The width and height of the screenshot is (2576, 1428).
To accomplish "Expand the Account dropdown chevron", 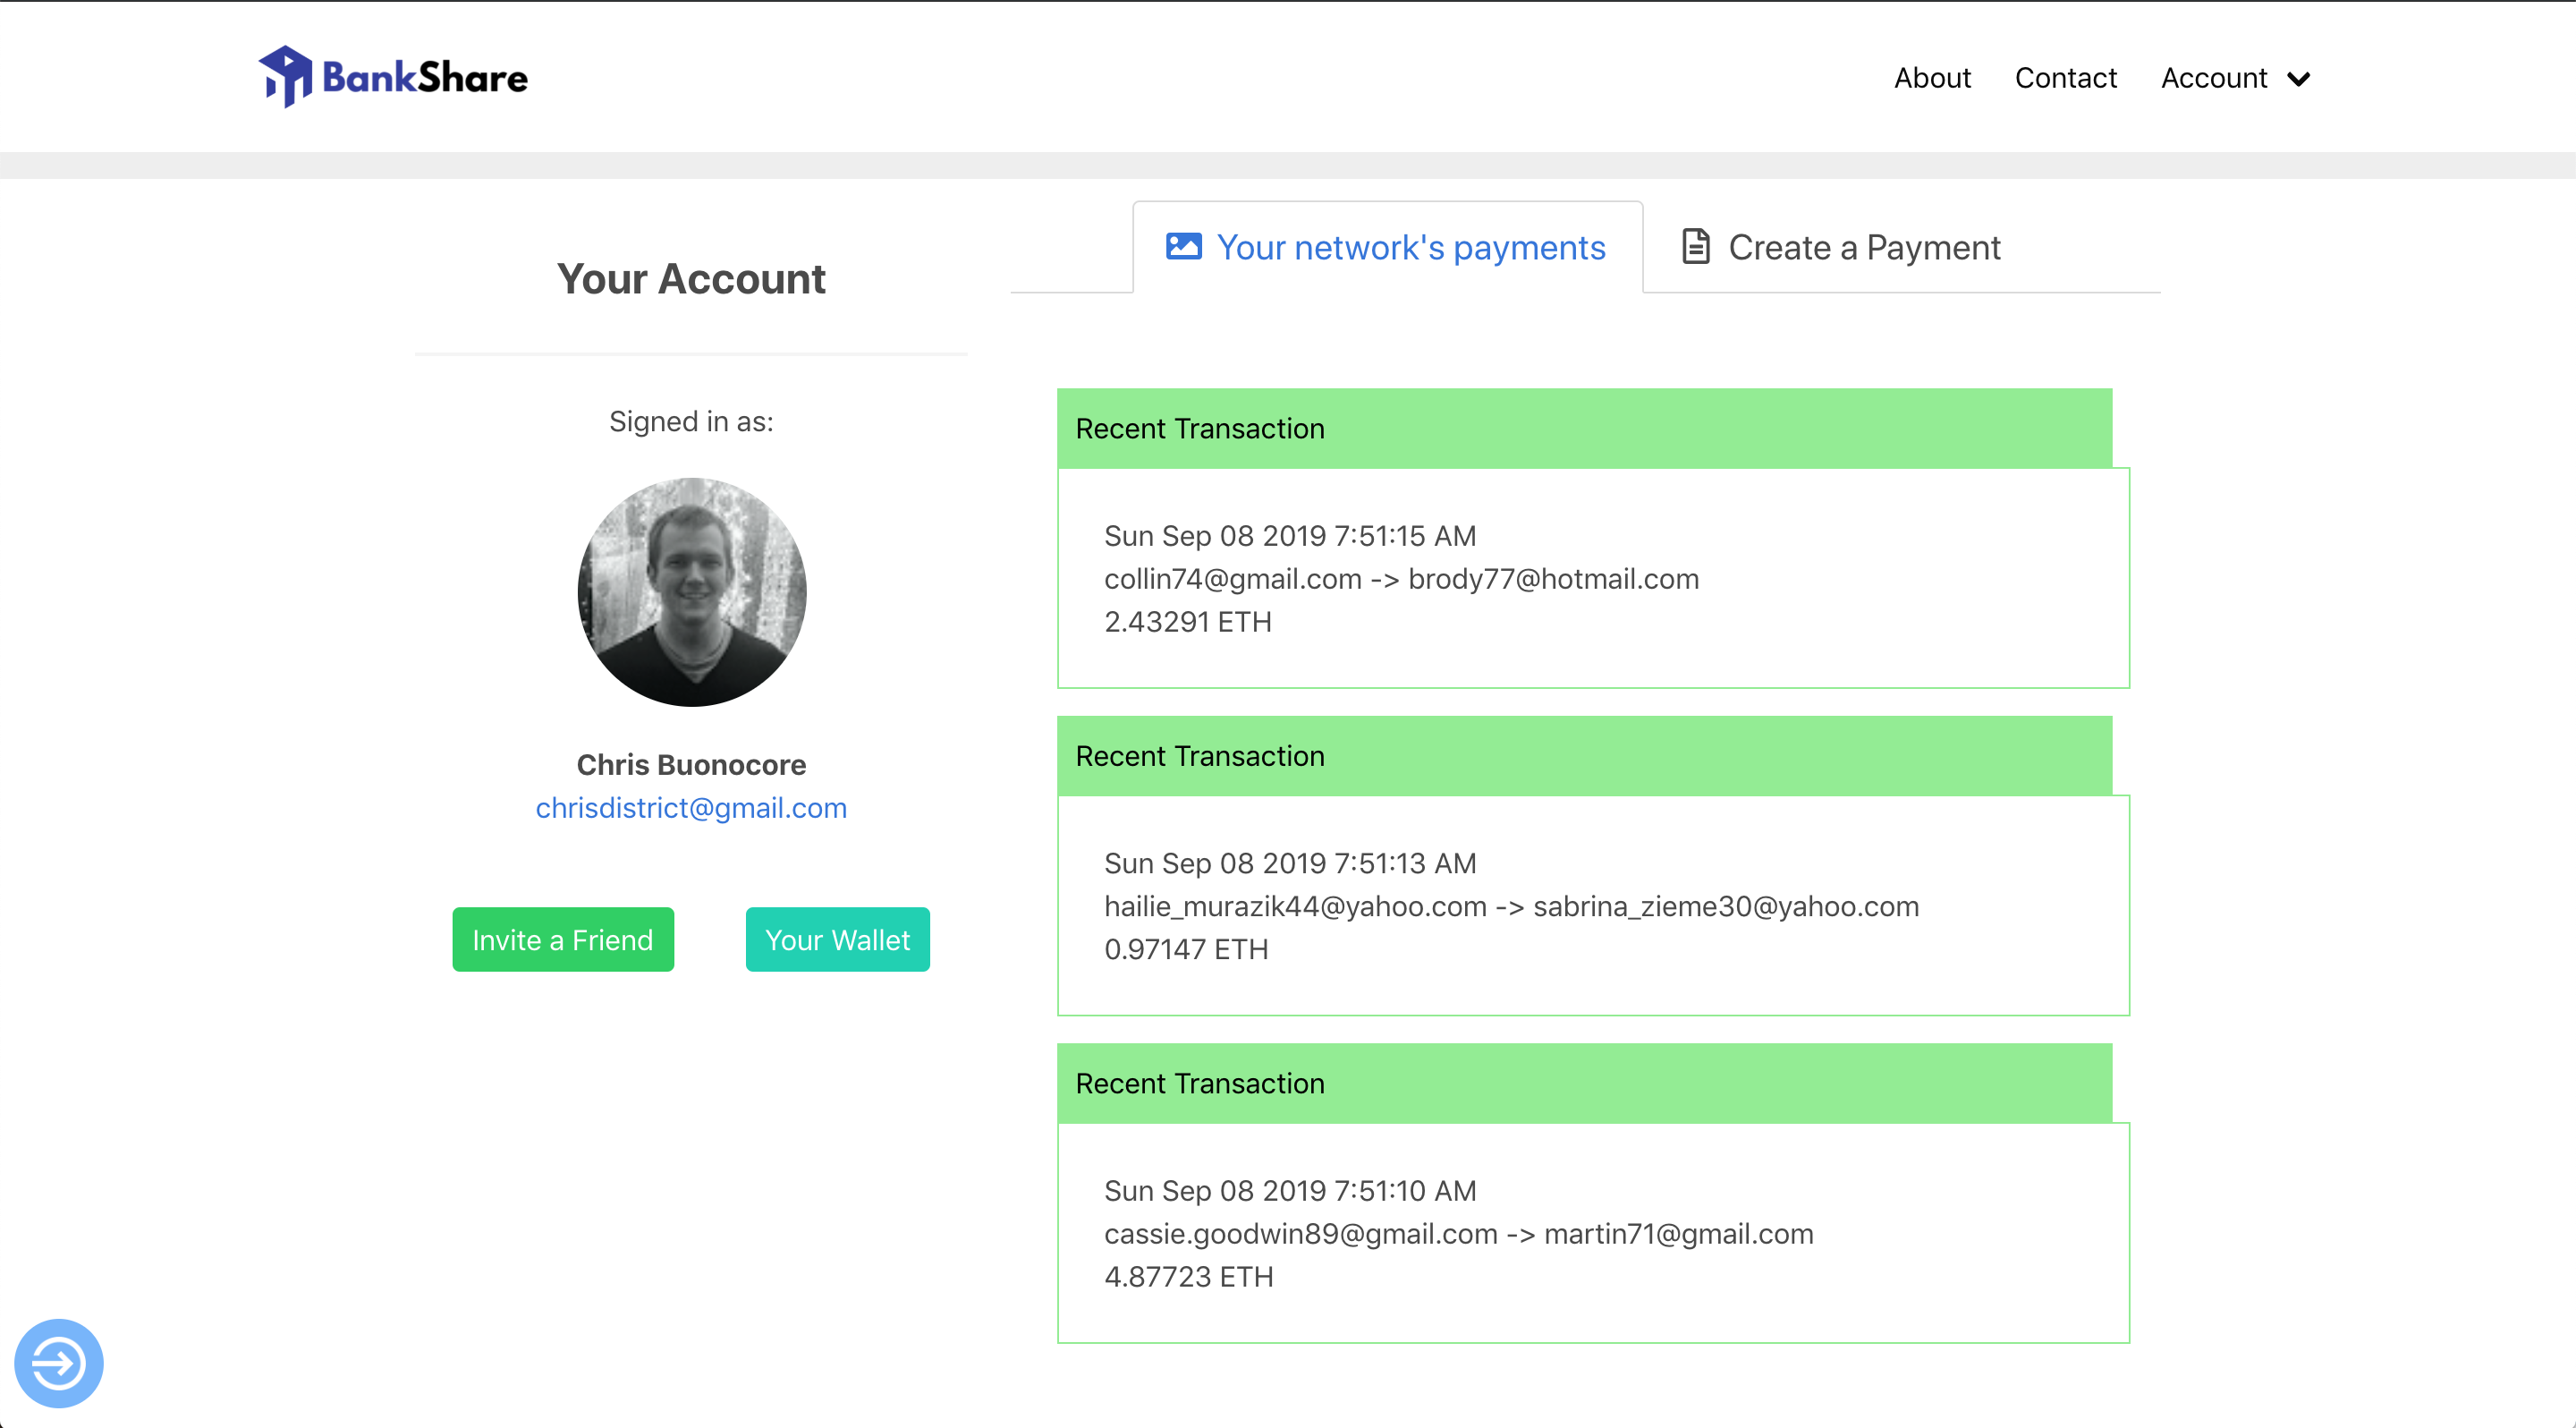I will pyautogui.click(x=2299, y=79).
